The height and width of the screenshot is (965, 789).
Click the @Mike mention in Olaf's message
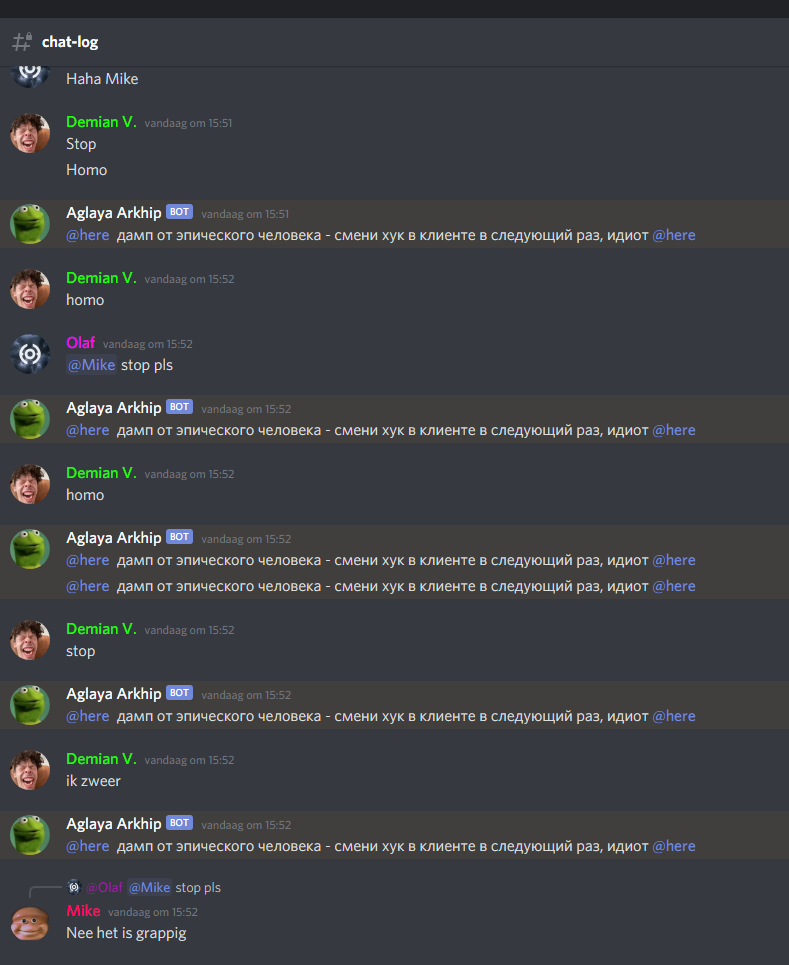(x=91, y=365)
